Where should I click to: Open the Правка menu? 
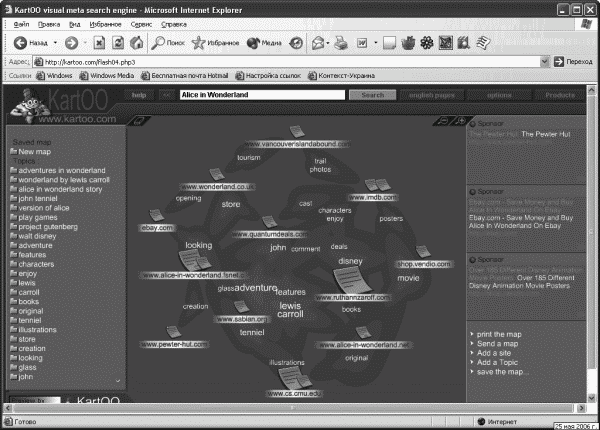click(49, 24)
